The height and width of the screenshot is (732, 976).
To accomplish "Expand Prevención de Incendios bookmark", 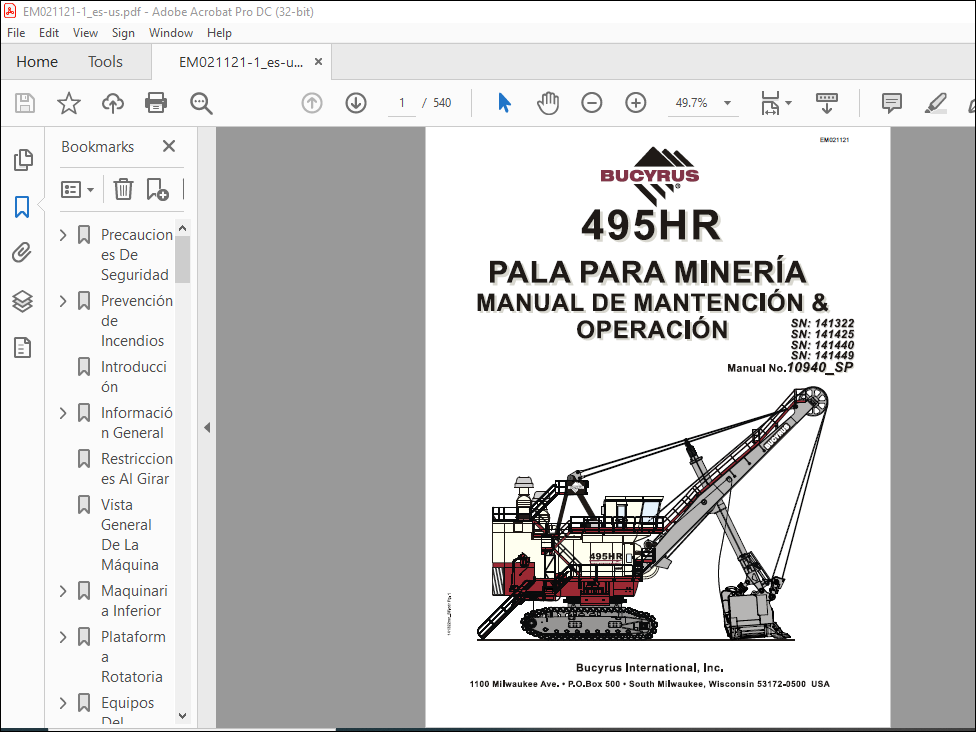I will click(63, 301).
